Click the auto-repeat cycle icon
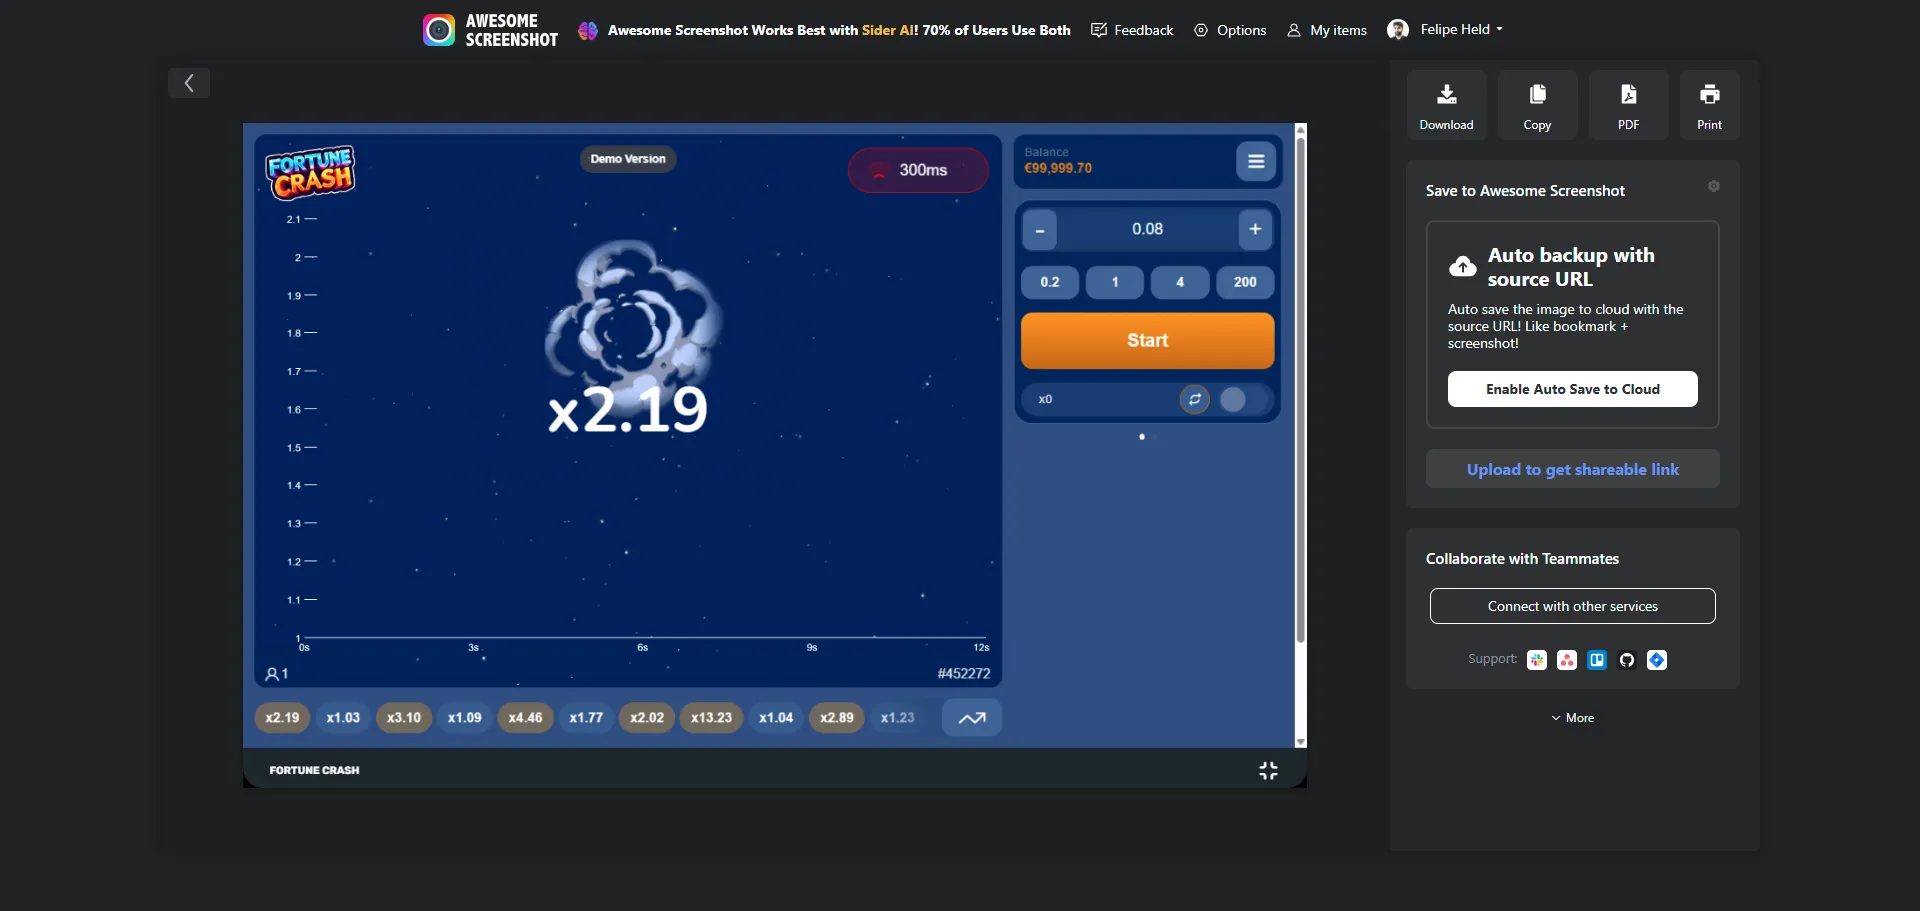1920x911 pixels. click(1194, 399)
